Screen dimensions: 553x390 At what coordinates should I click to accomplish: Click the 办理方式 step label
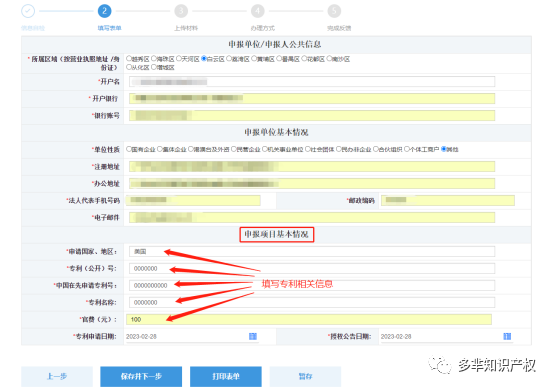coord(262,28)
